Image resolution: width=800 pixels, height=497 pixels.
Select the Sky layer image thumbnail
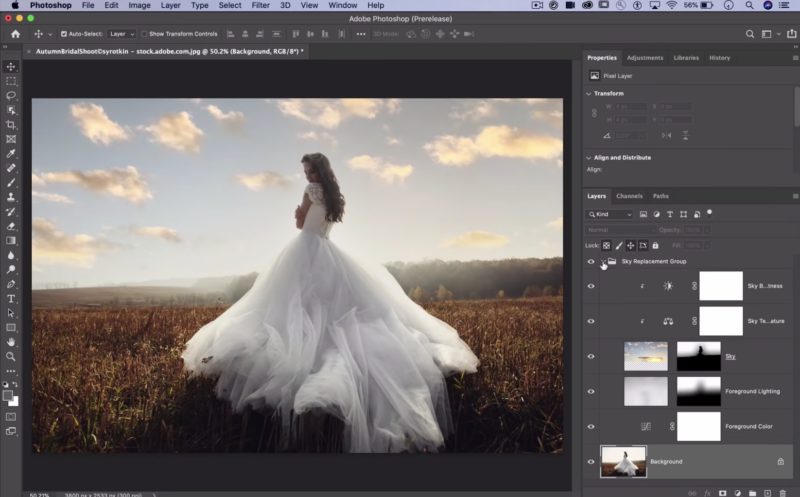(645, 356)
